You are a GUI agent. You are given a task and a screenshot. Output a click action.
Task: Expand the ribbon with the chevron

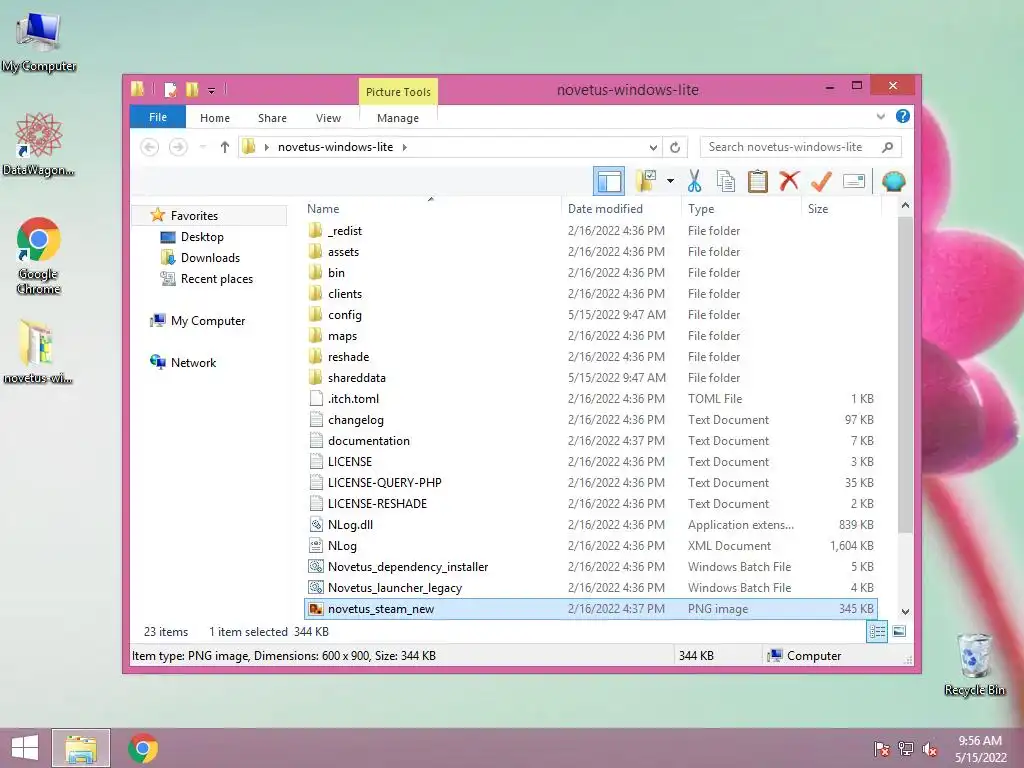tap(880, 116)
